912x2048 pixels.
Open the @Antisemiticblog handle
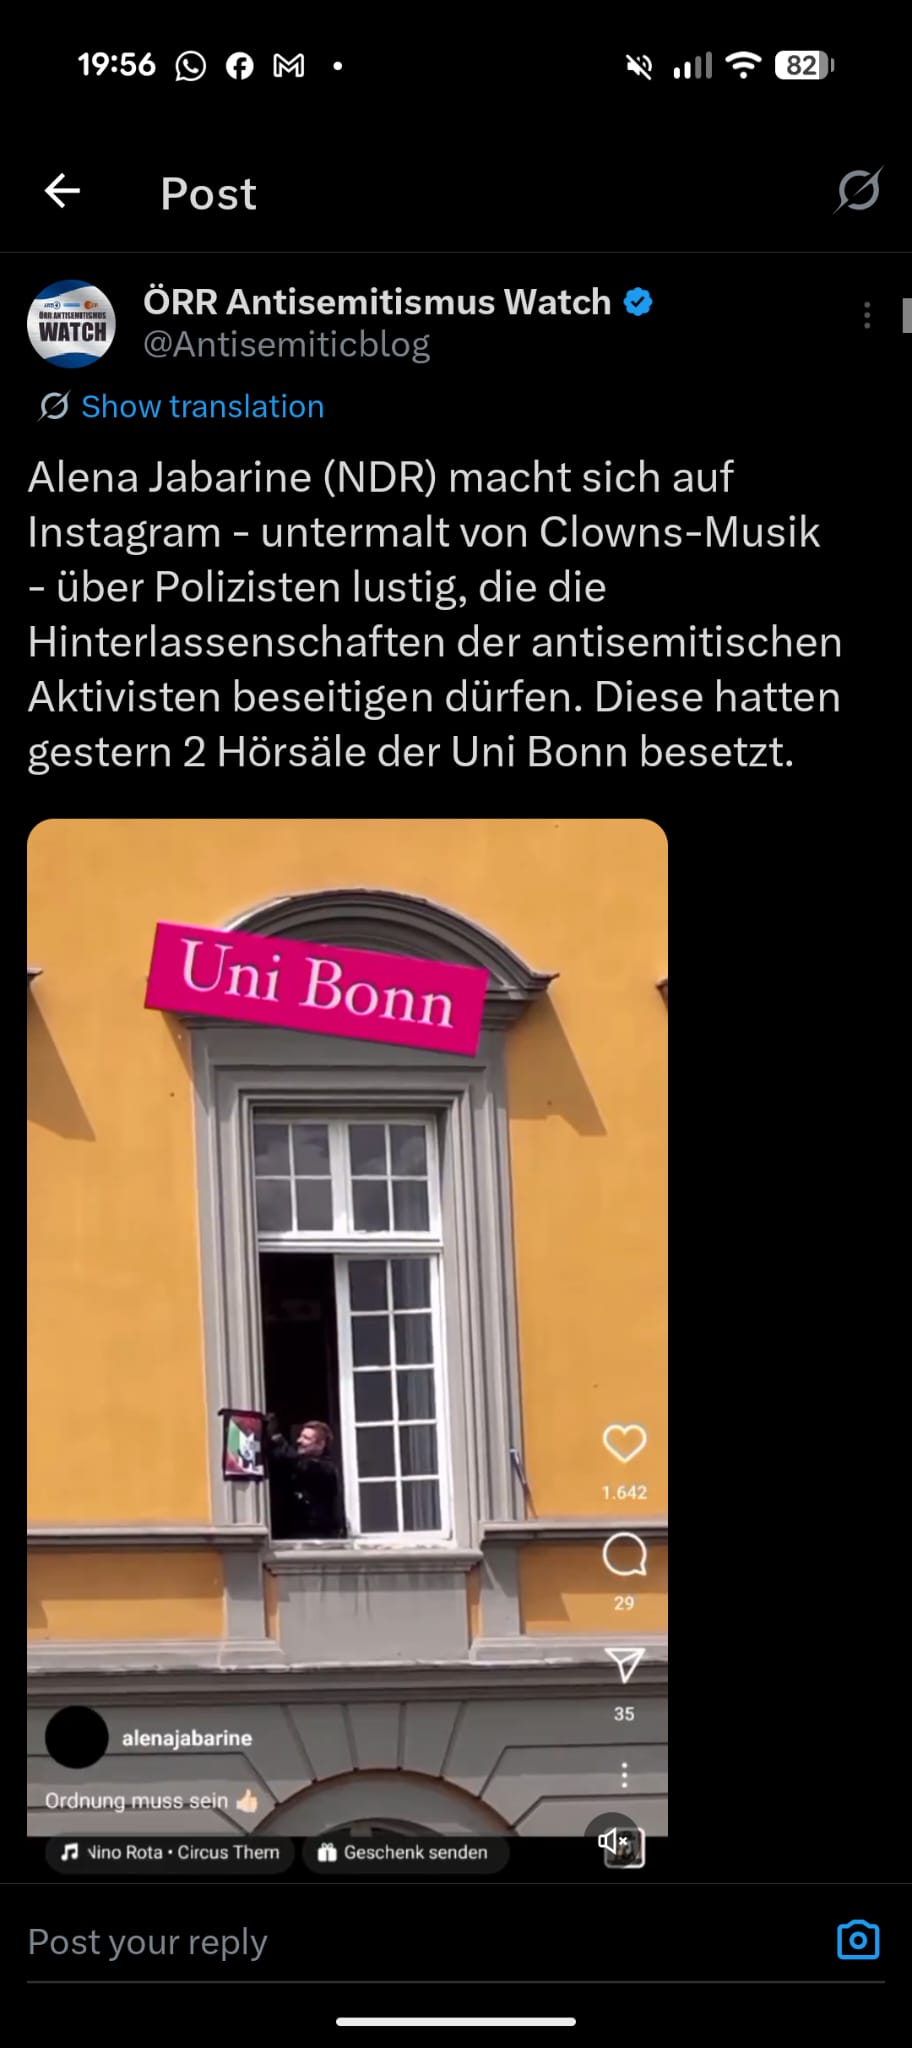(287, 344)
